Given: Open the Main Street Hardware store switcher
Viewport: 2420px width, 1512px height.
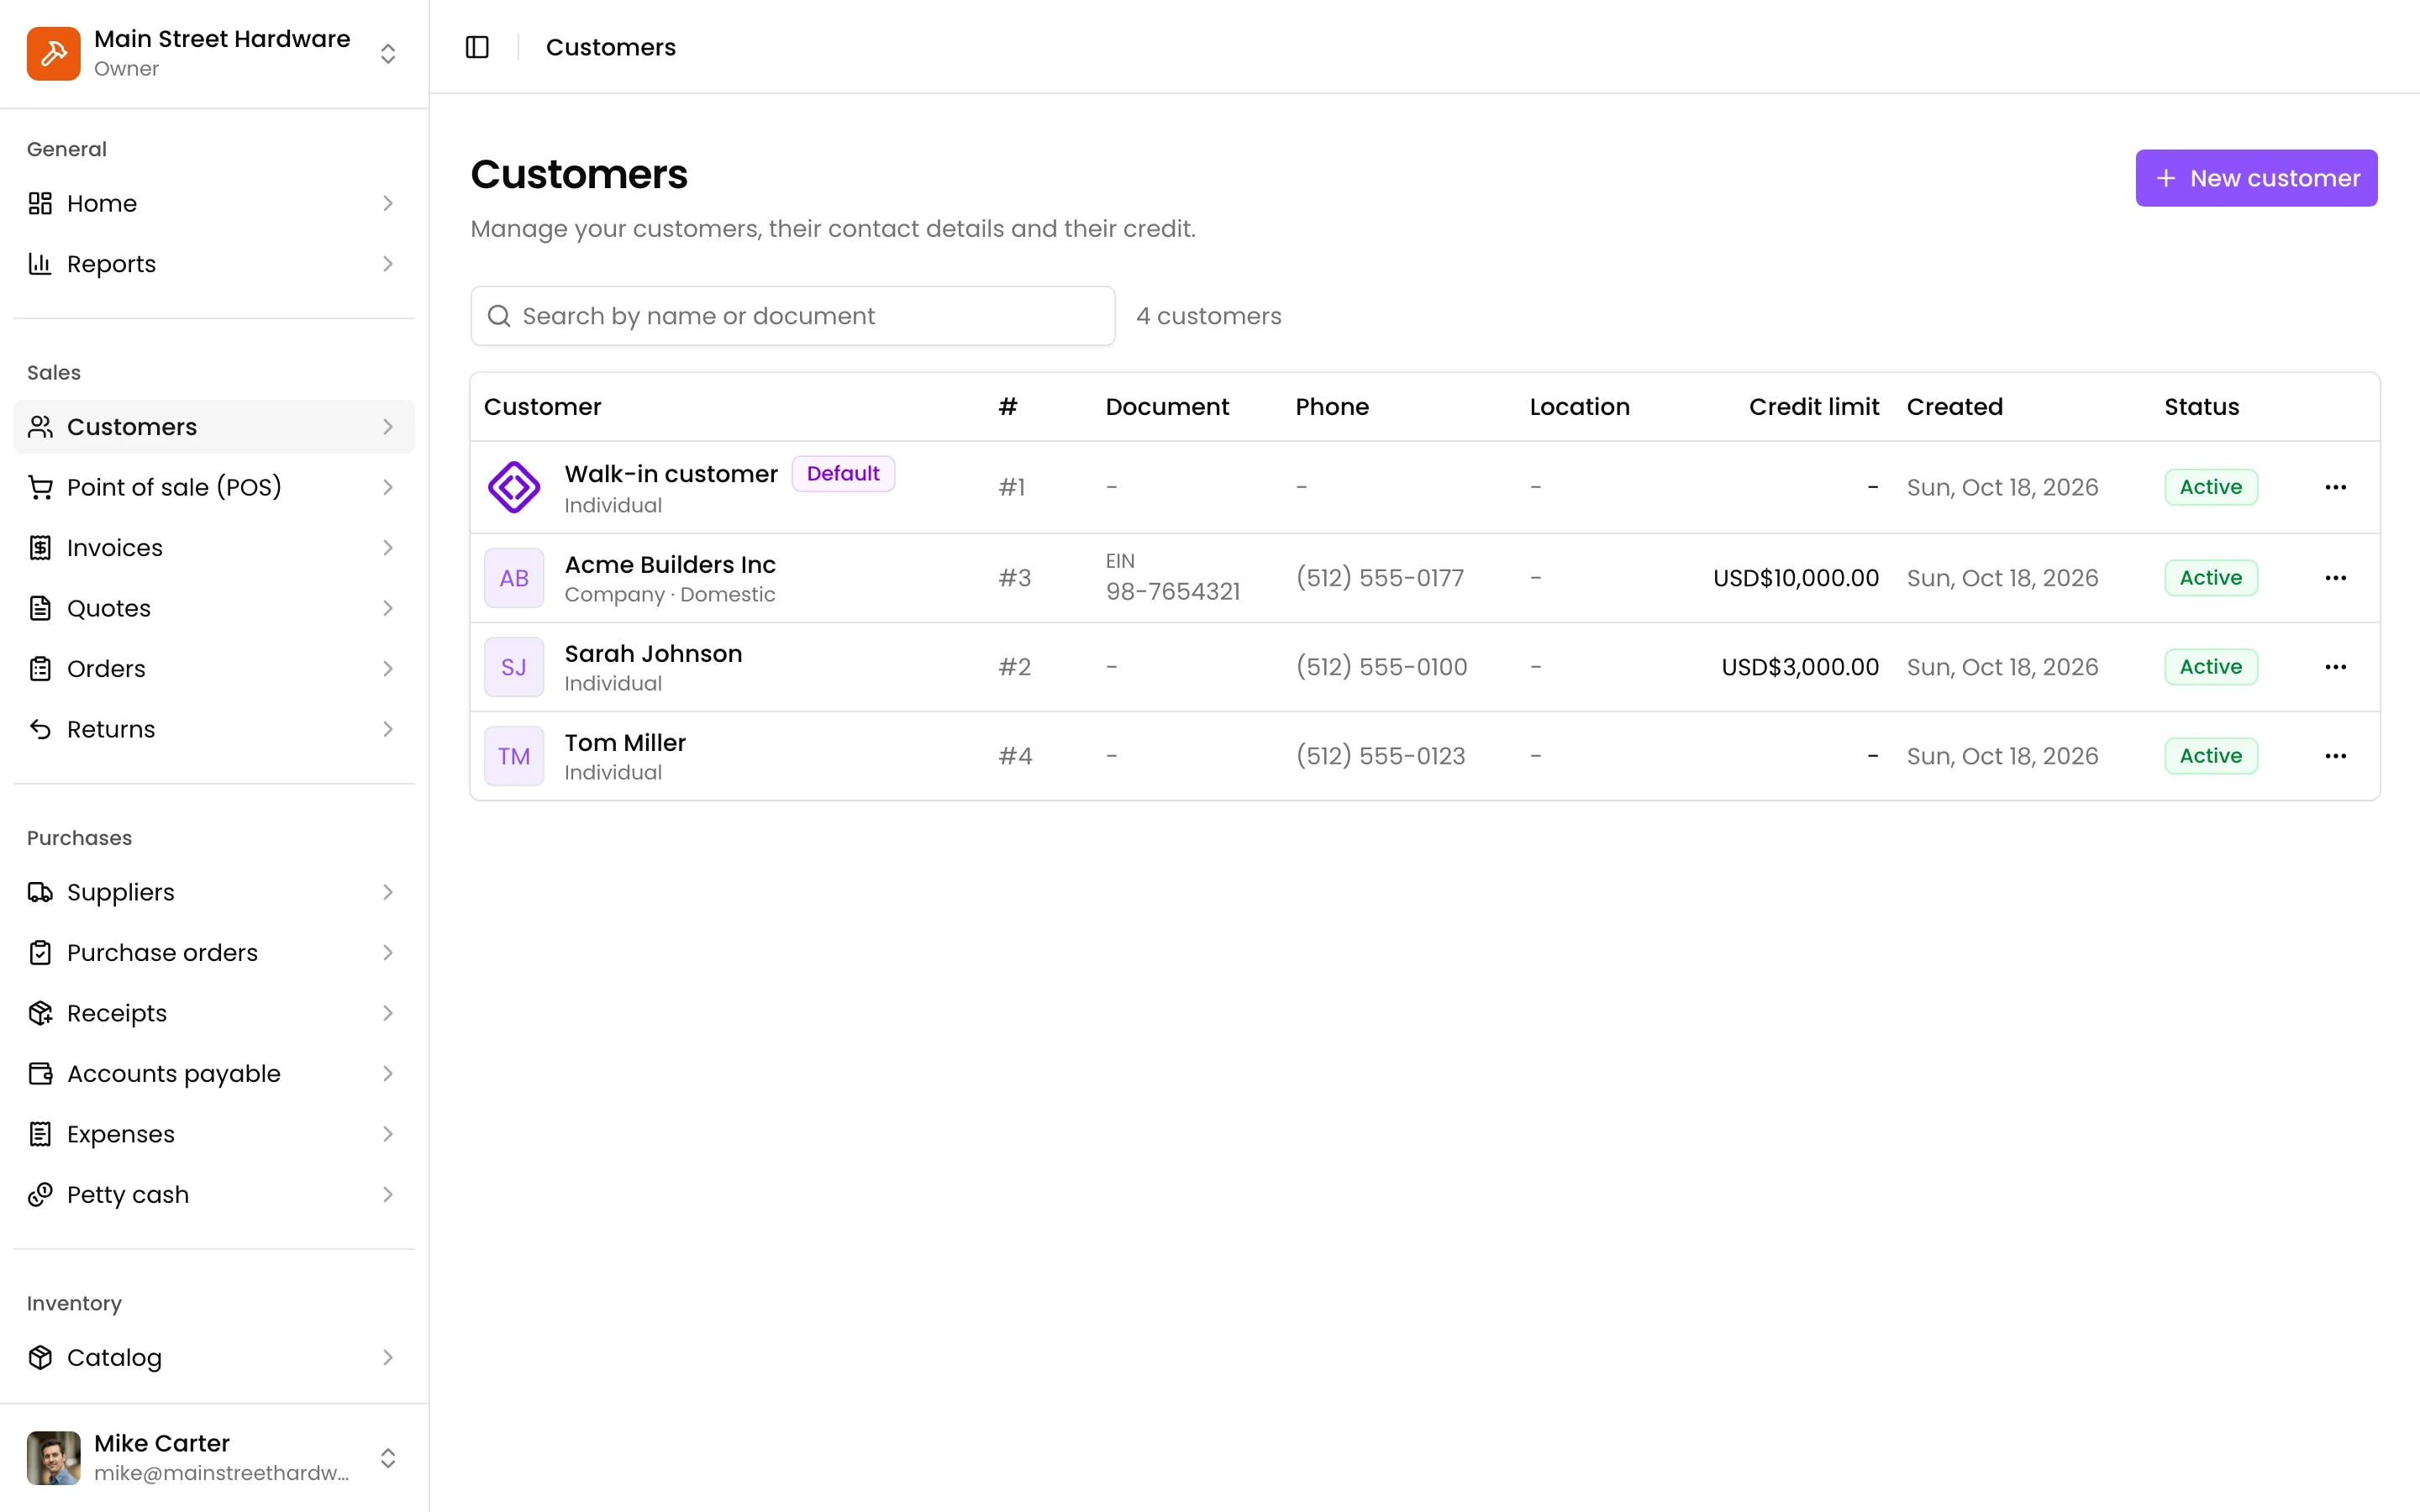Looking at the screenshot, I should click(214, 53).
